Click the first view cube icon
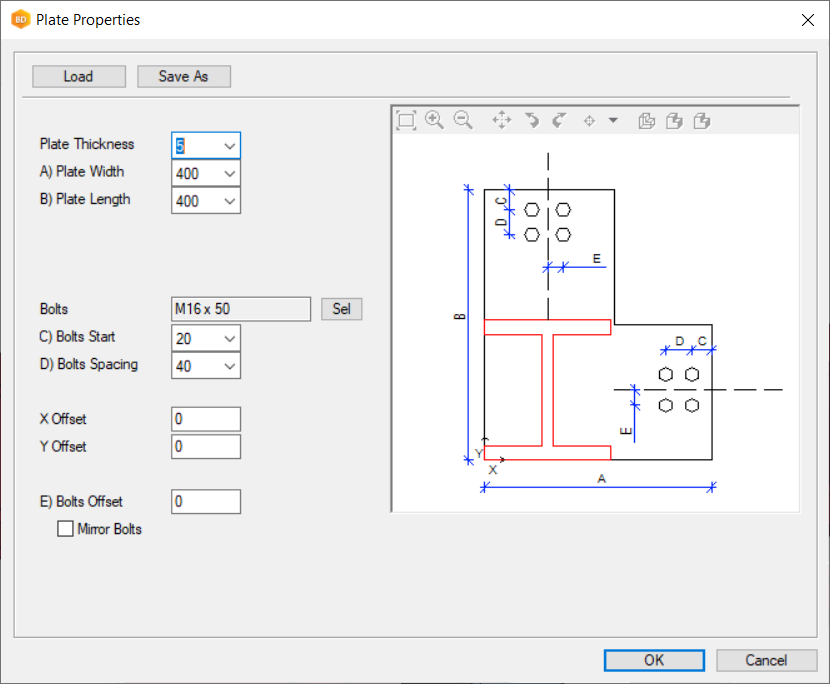The width and height of the screenshot is (830, 684). pos(647,121)
